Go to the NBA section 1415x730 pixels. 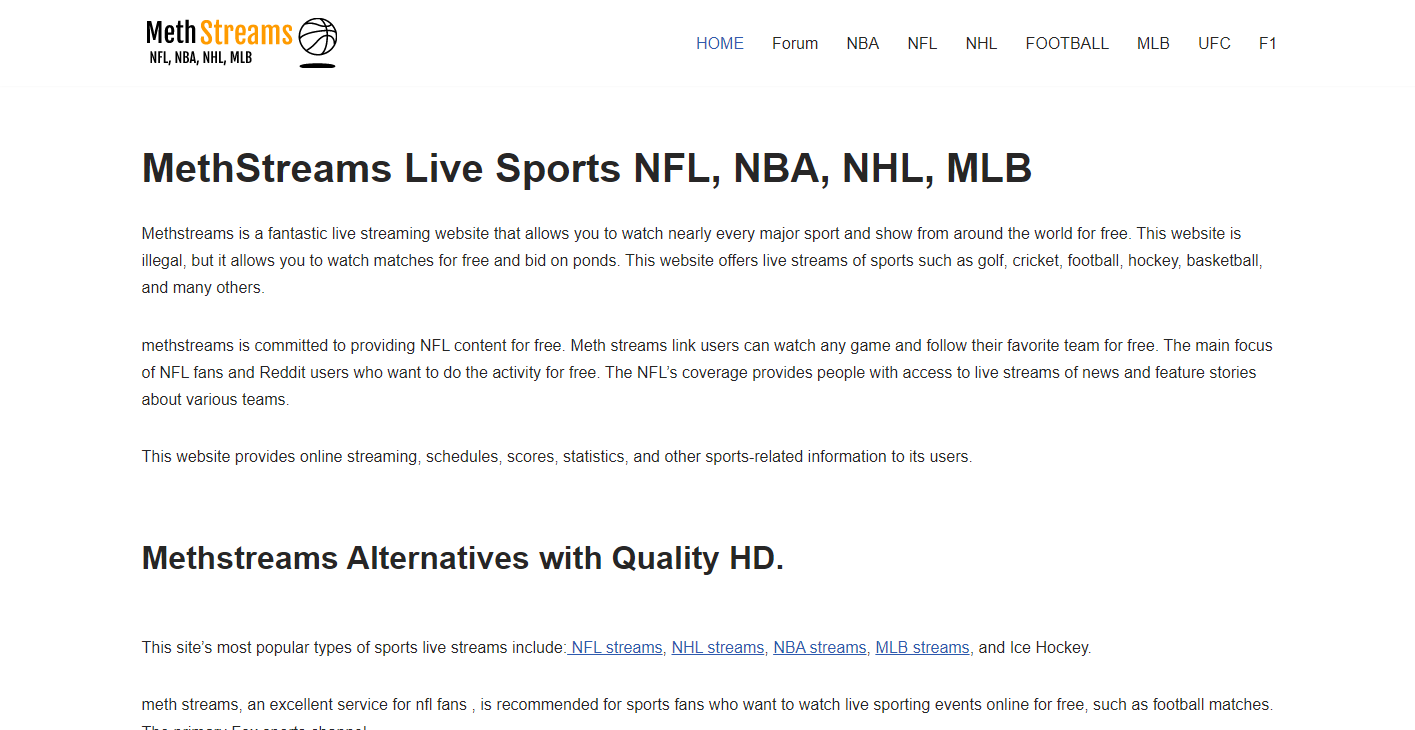(x=863, y=43)
